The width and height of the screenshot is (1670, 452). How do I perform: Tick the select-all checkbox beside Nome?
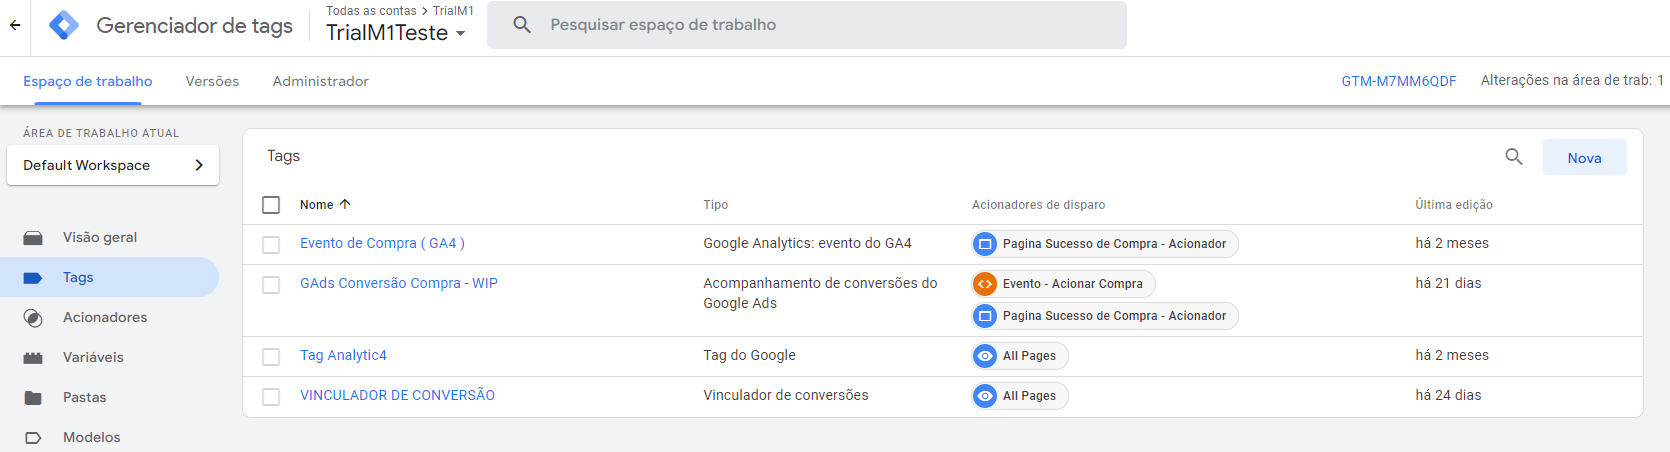pos(271,205)
